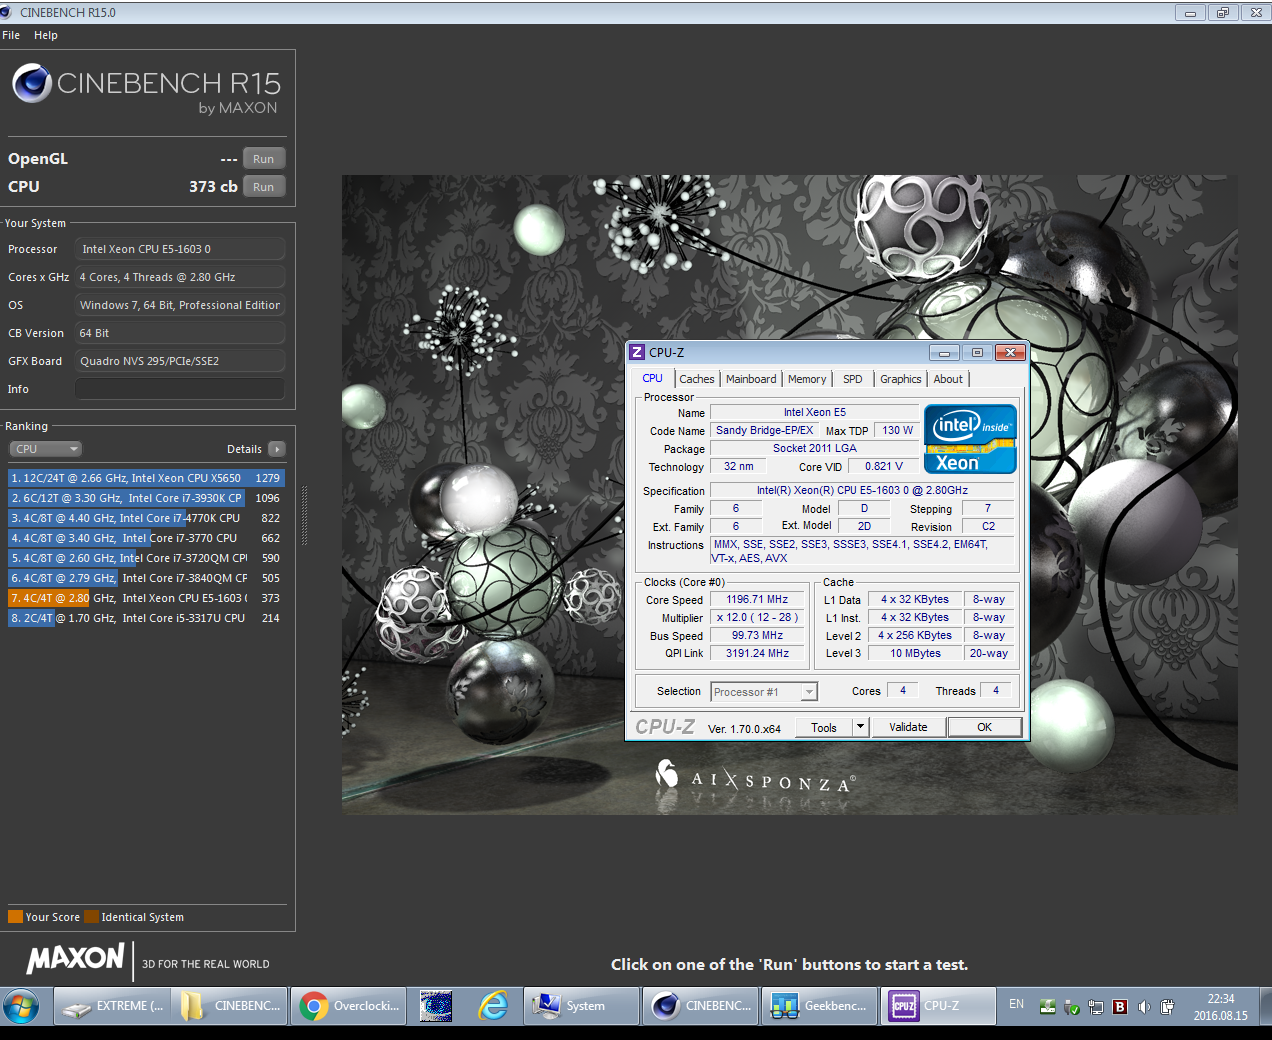
Task: Click Validate in CPU-Z
Action: (908, 727)
